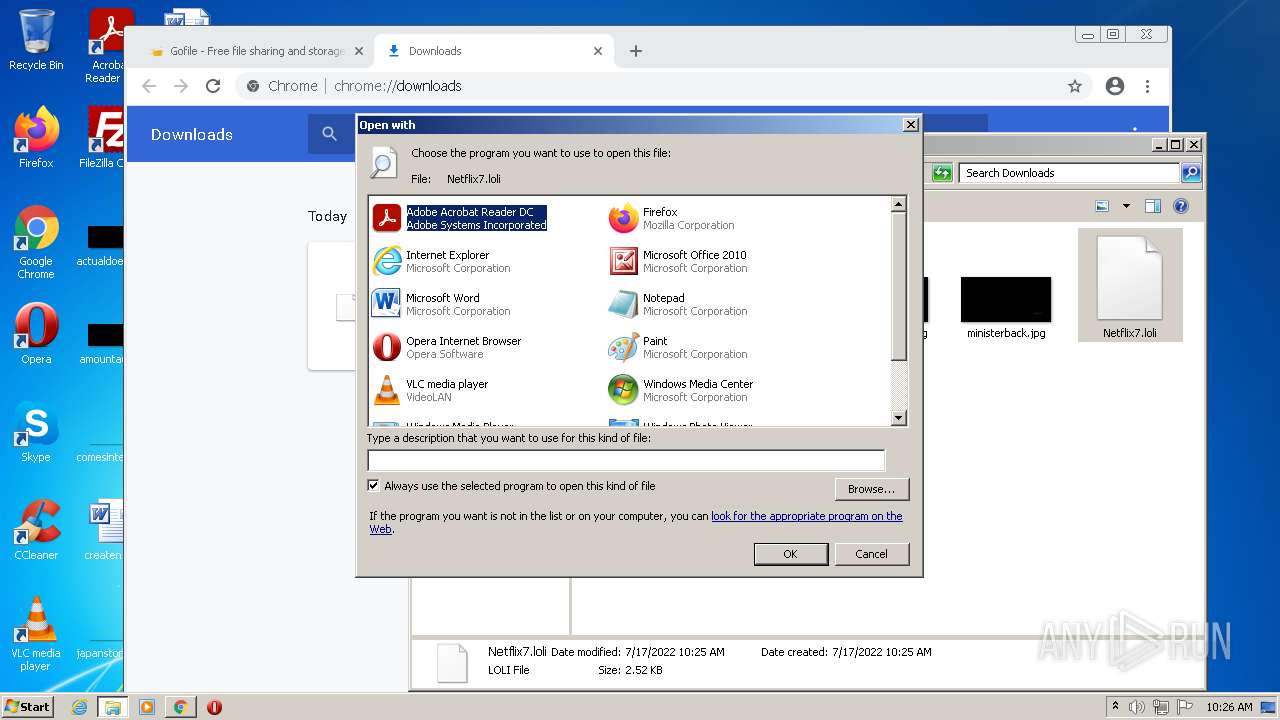Click the Browse... button
This screenshot has height=720, width=1280.
871,489
